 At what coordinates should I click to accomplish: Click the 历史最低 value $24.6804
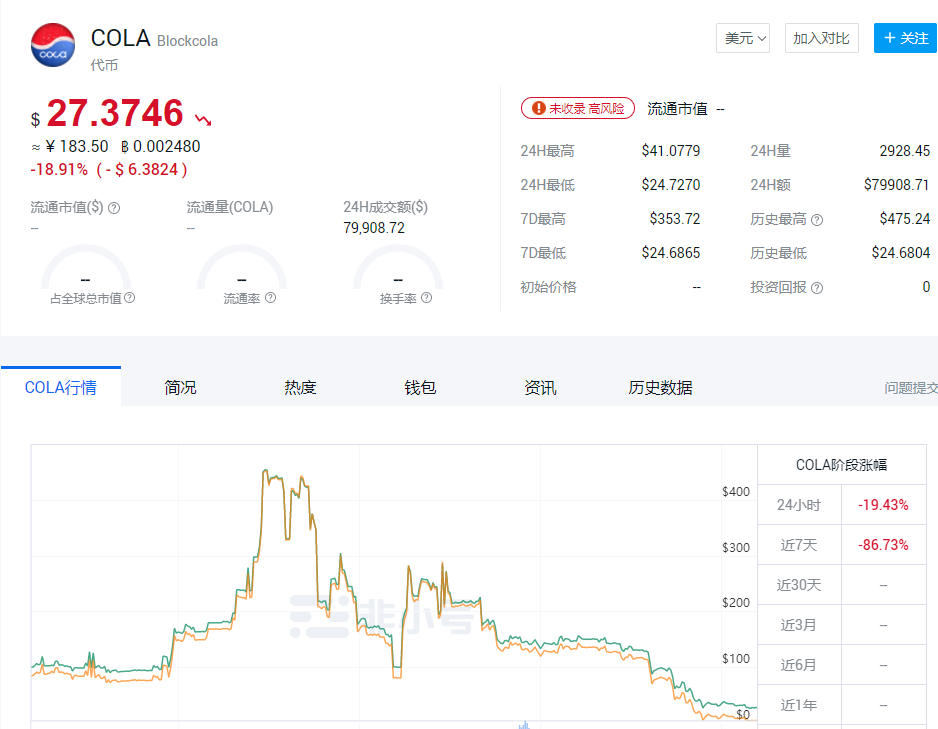[x=900, y=253]
